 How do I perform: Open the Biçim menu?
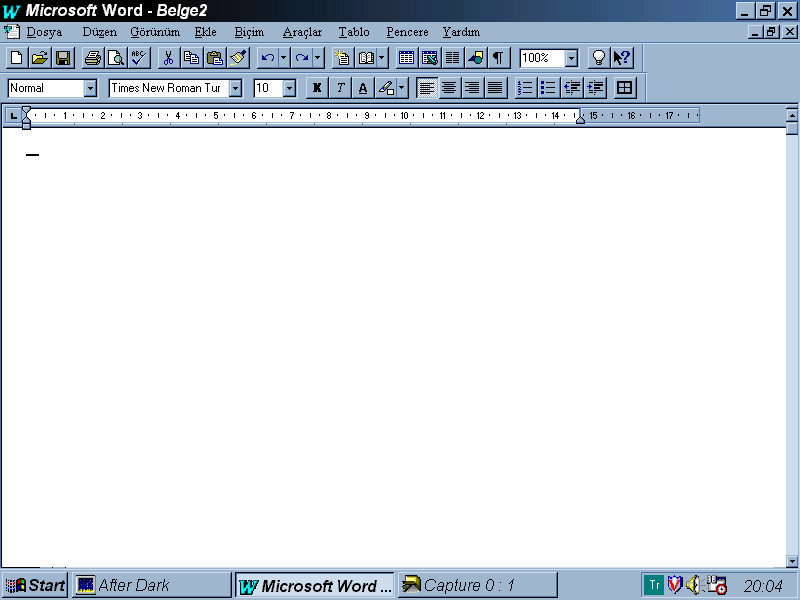click(249, 32)
